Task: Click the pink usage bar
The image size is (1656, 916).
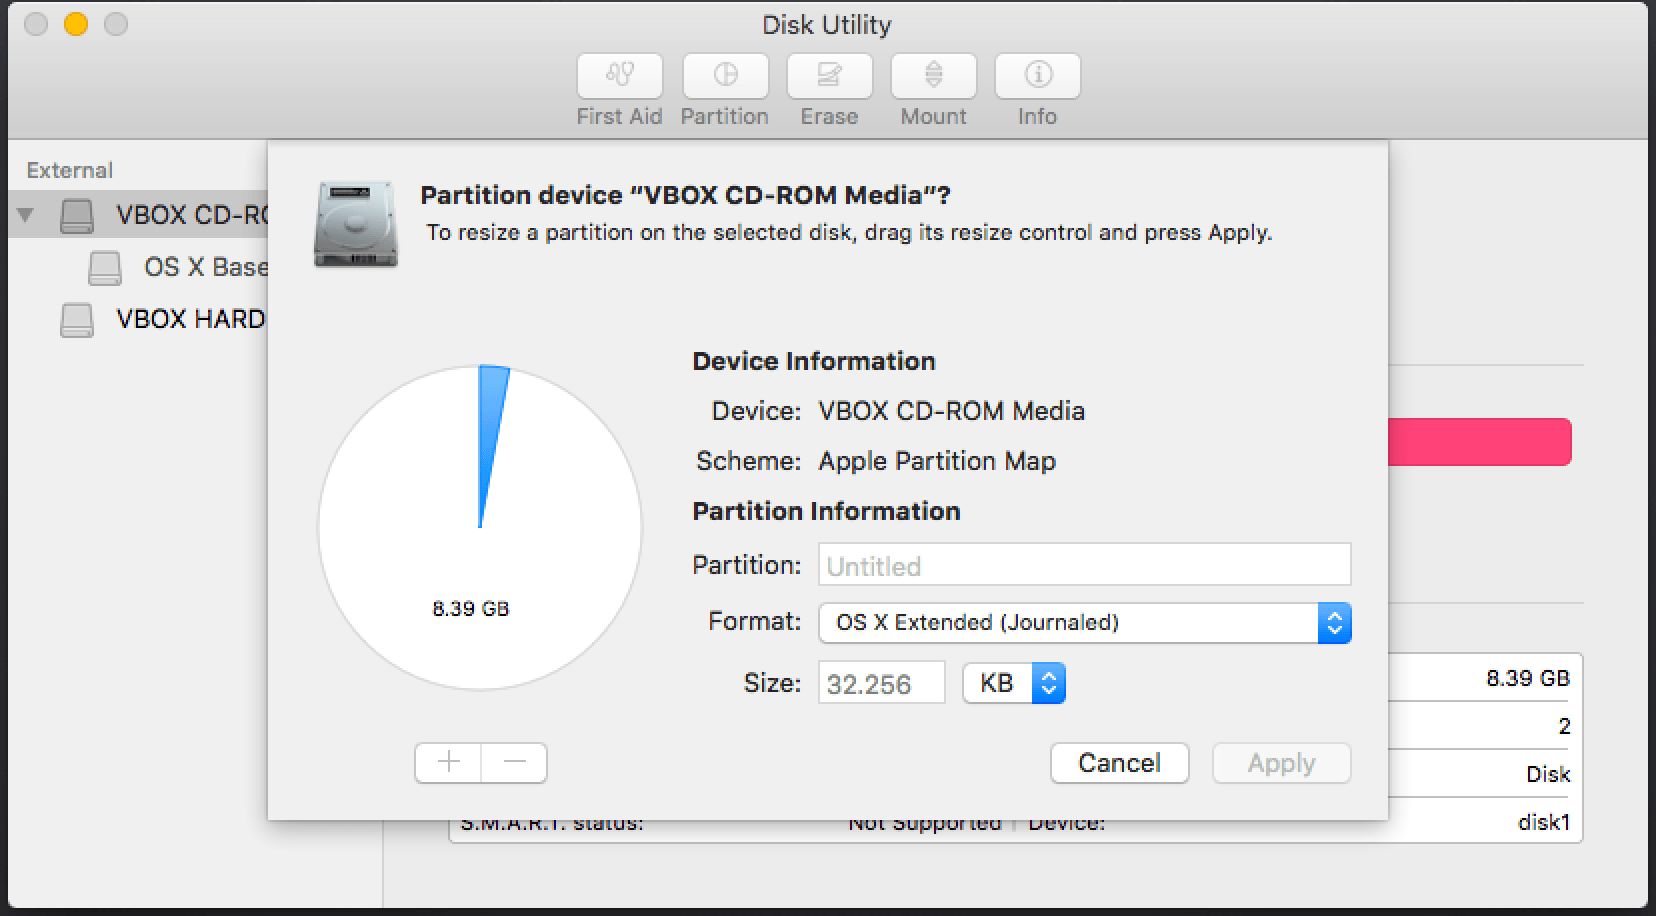Action: tap(1480, 442)
